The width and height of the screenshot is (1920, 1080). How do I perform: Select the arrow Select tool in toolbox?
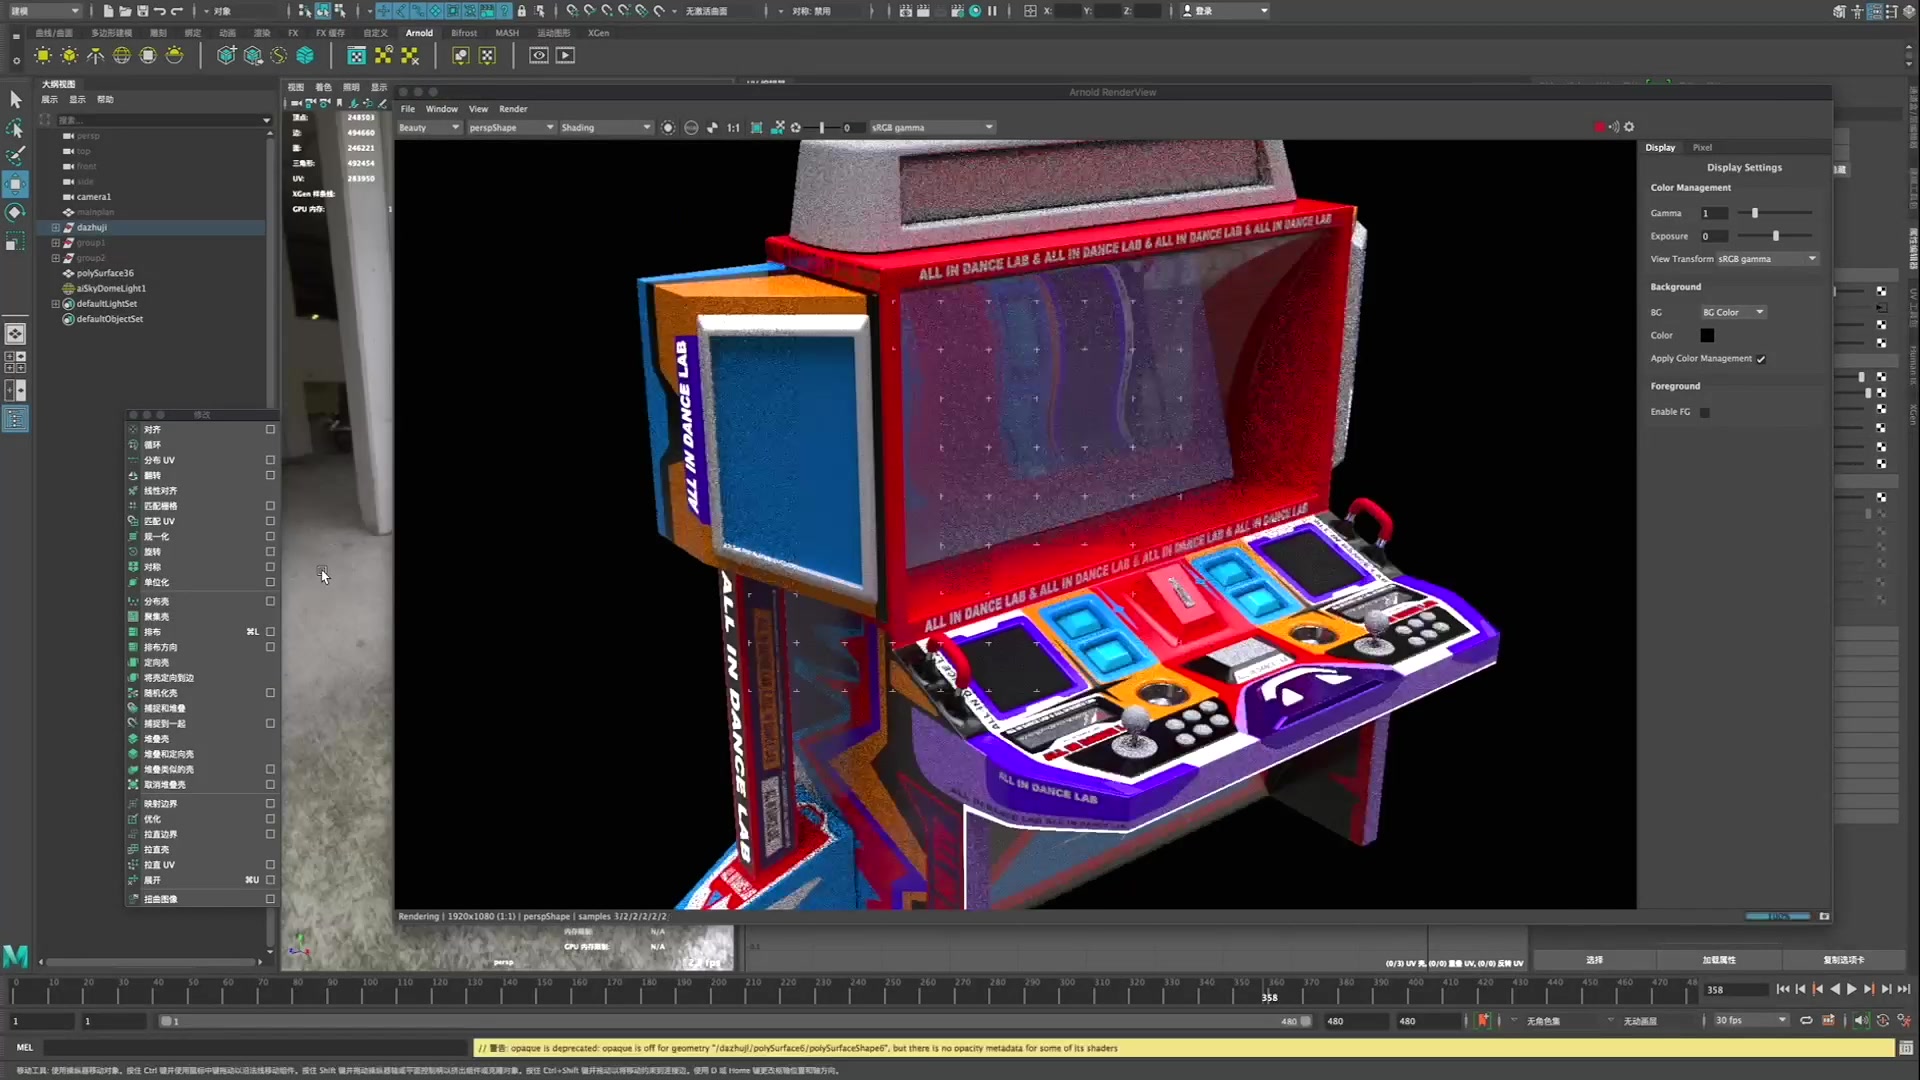coord(15,99)
